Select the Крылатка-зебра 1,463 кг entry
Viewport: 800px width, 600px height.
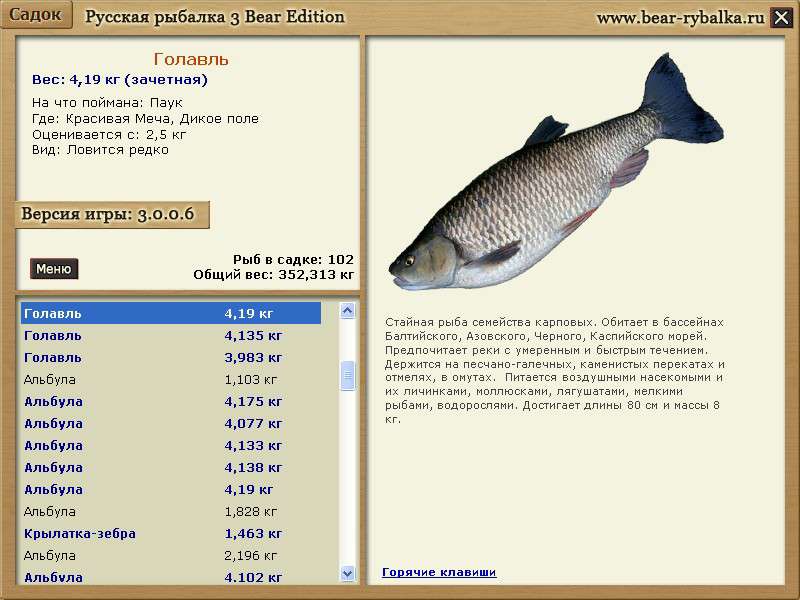coord(170,533)
